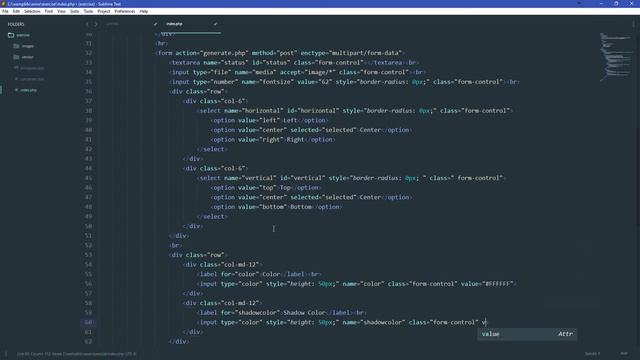Click "shadowcolor" name attribute on line 60
640x360 pixels.
pos(383,322)
